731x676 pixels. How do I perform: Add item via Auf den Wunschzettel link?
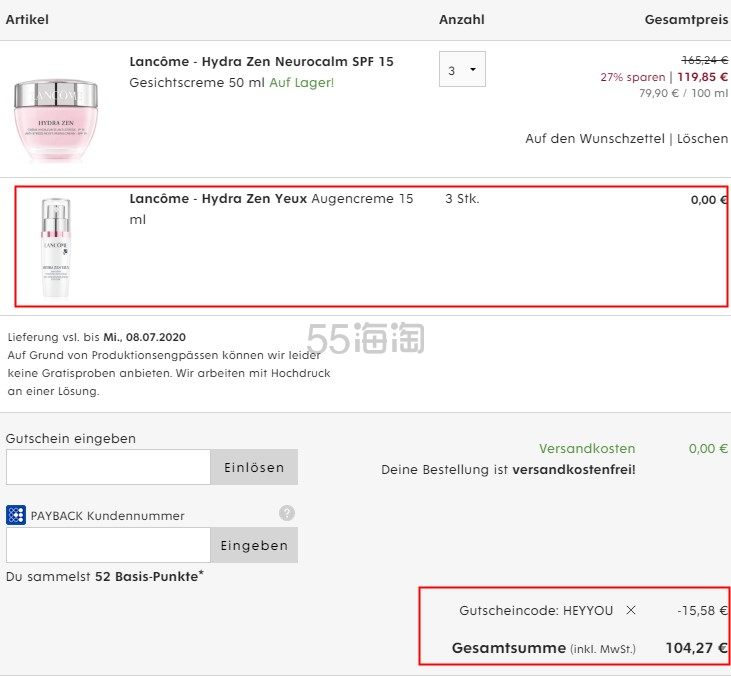(595, 138)
